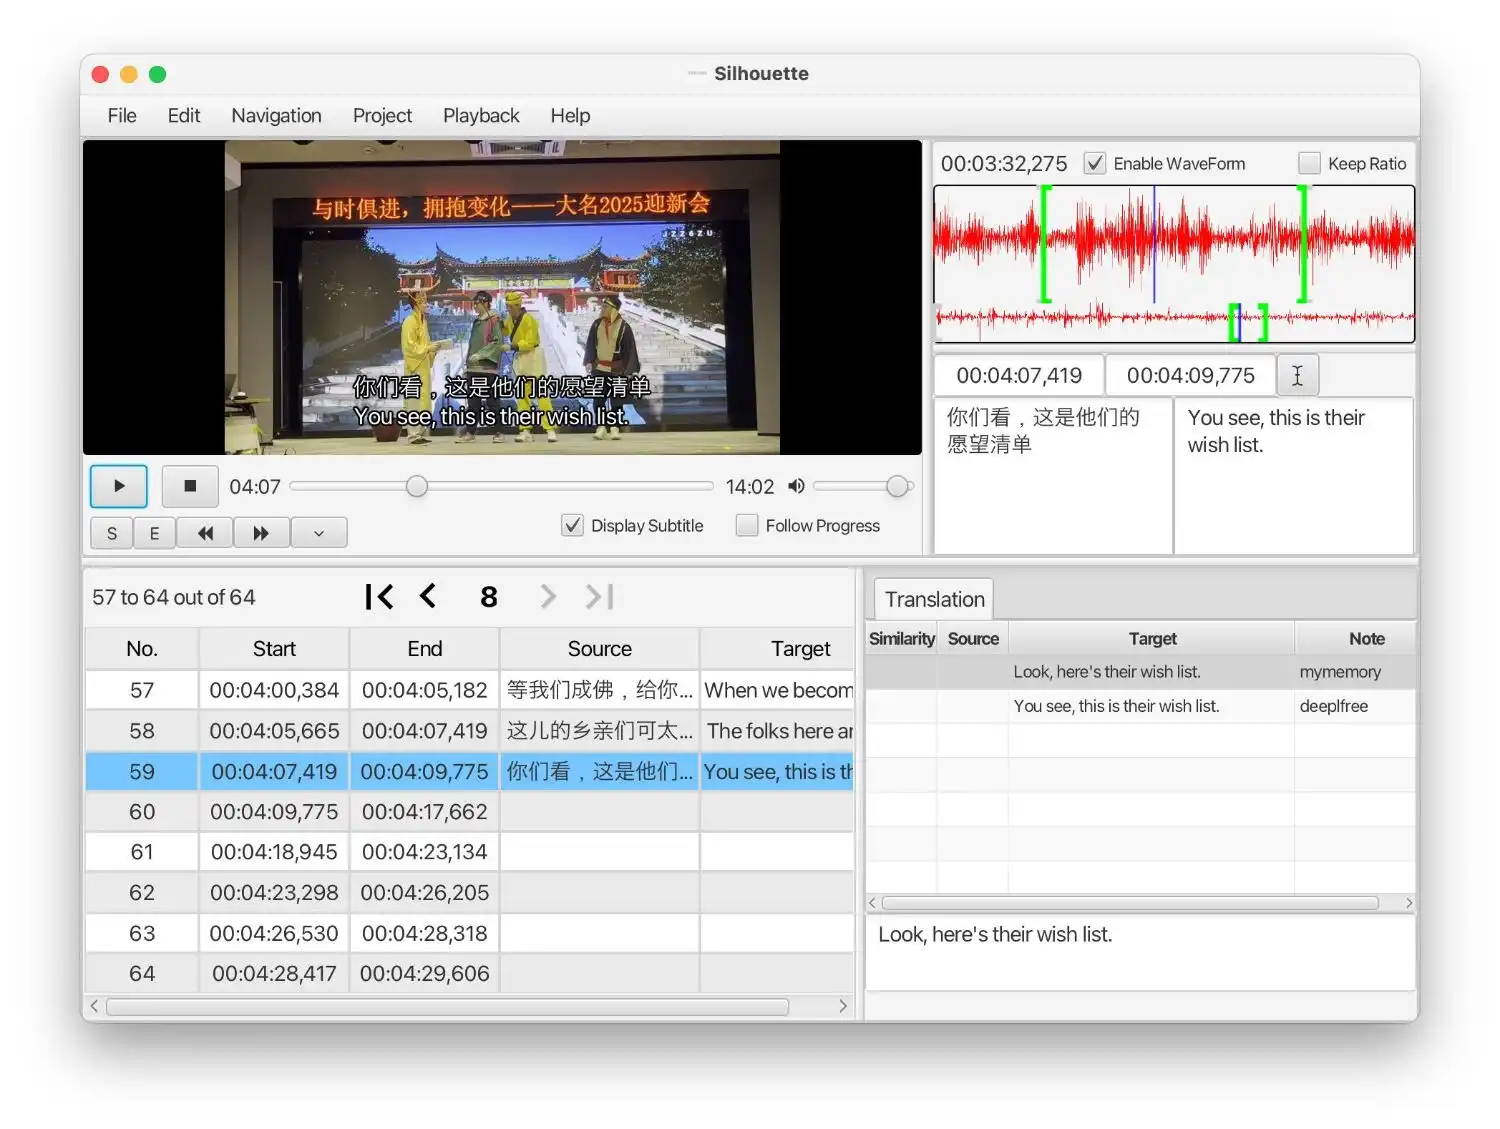Click the end time field 00:04:09,775

tap(1190, 375)
